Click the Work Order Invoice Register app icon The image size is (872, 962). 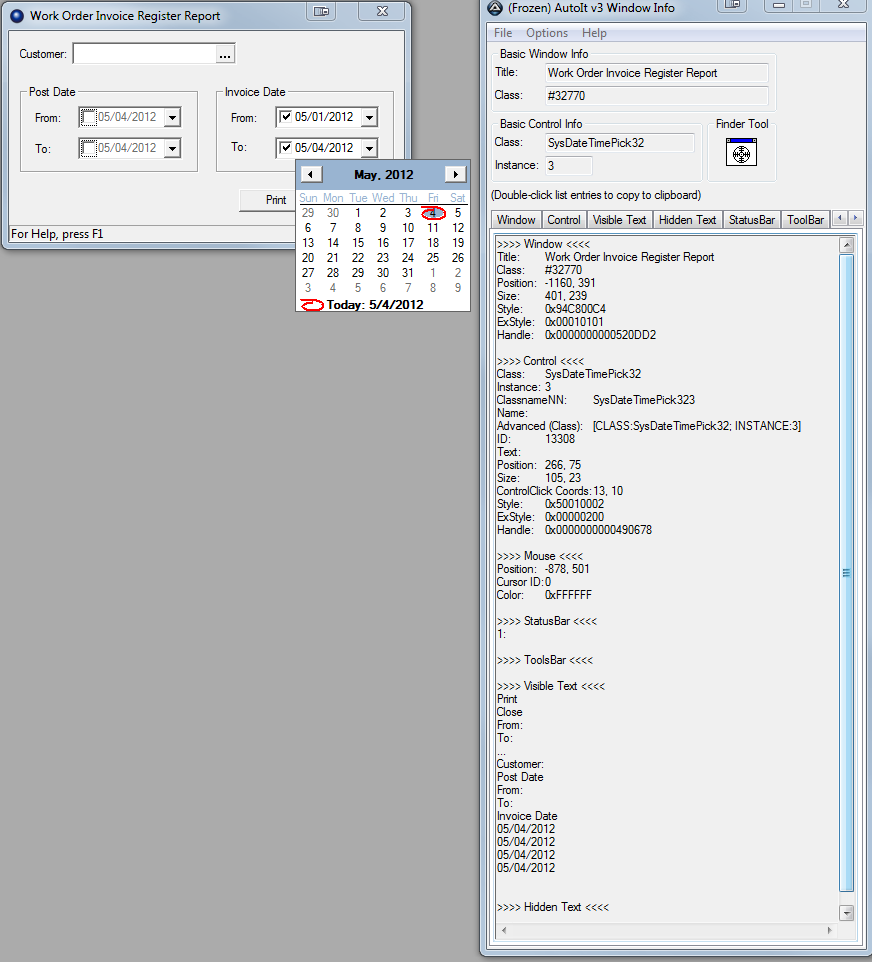pos(16,16)
